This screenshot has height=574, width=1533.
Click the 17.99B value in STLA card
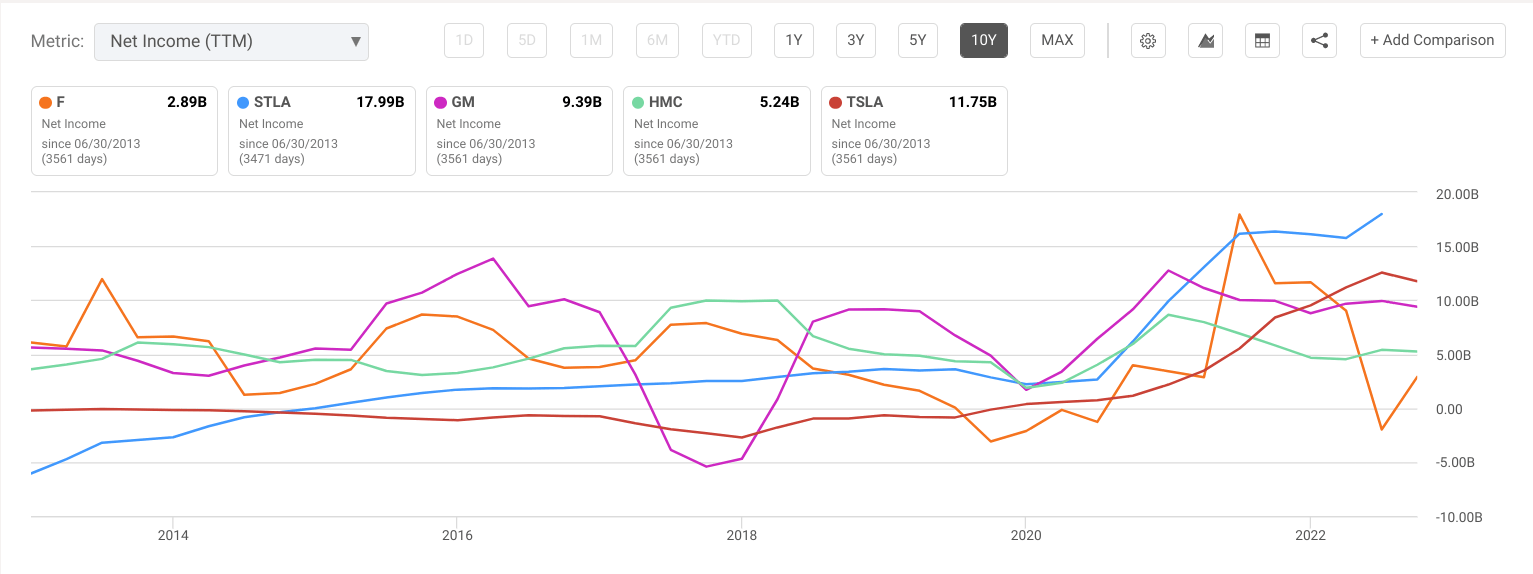[x=380, y=102]
